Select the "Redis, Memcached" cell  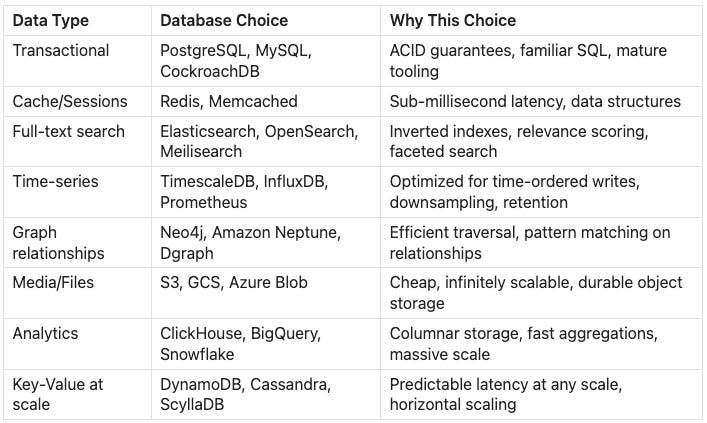[x=222, y=101]
